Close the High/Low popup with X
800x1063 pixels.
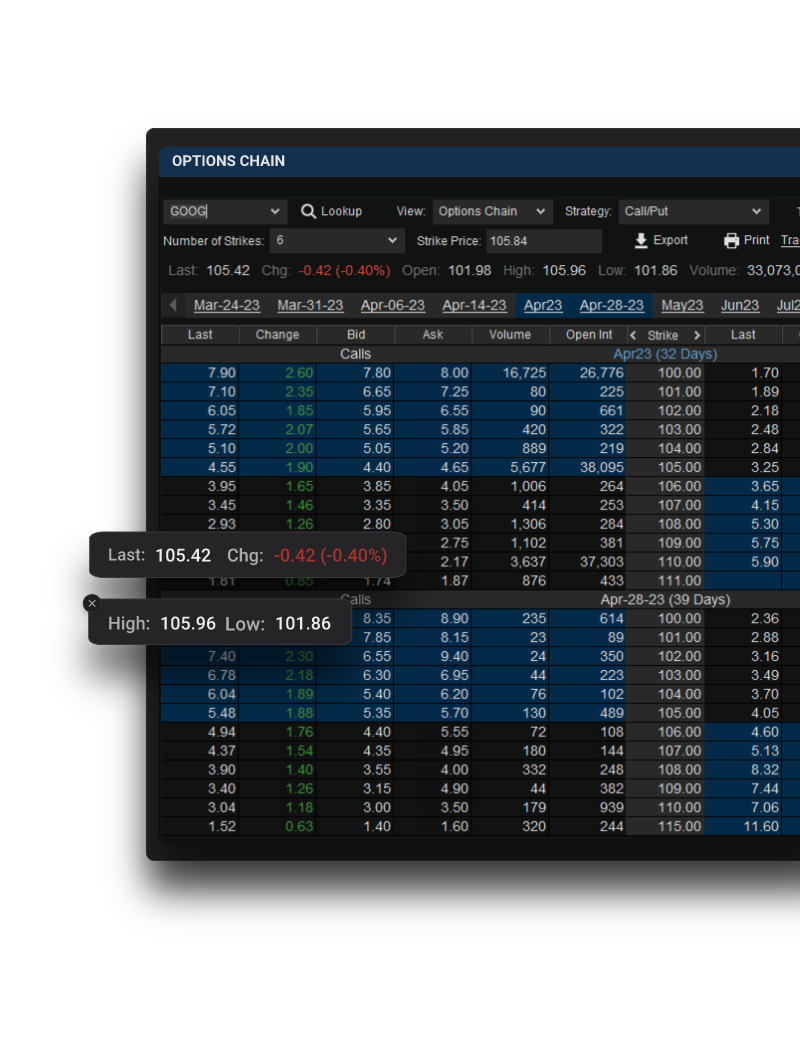tap(92, 603)
